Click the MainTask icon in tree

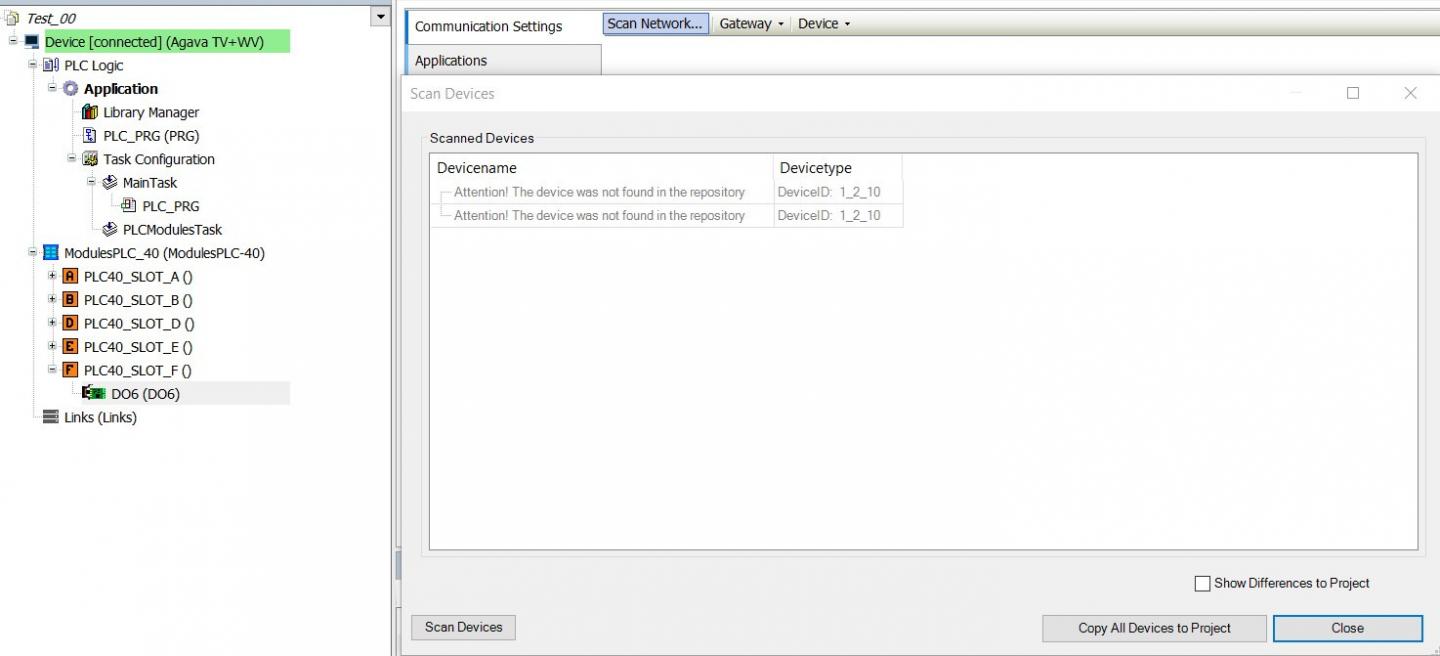point(110,182)
